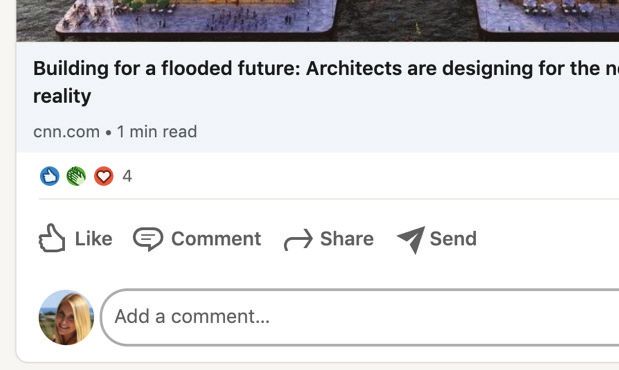Open the blonde woman profile avatar
The height and width of the screenshot is (370, 619).
(66, 317)
